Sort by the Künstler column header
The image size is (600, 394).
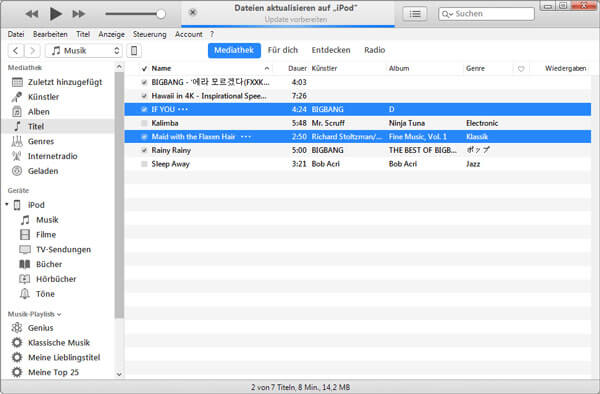click(324, 68)
